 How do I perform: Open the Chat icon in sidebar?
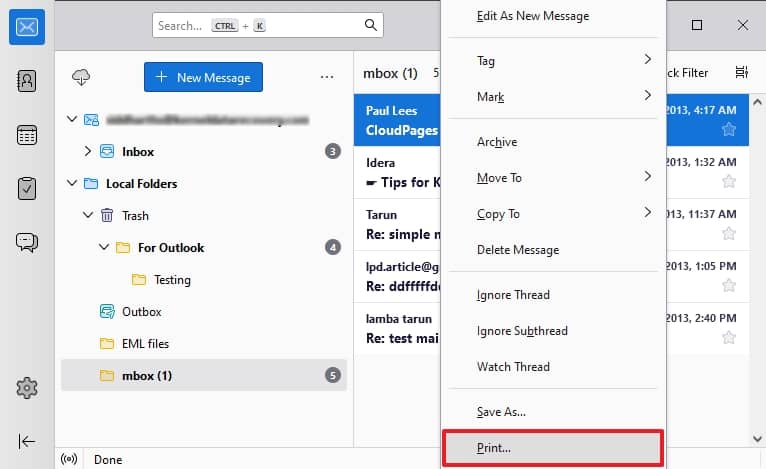click(x=27, y=242)
